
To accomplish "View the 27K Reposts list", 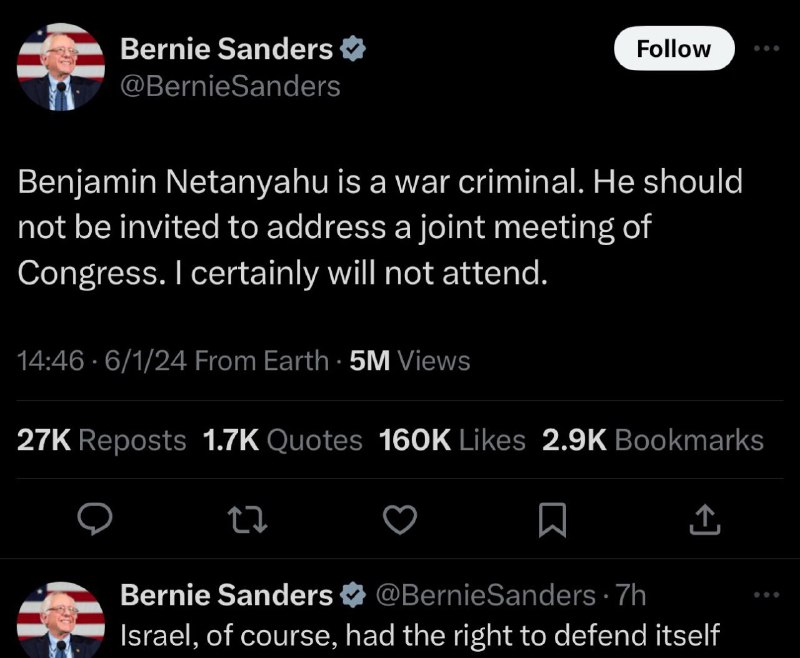I will pyautogui.click(x=102, y=440).
